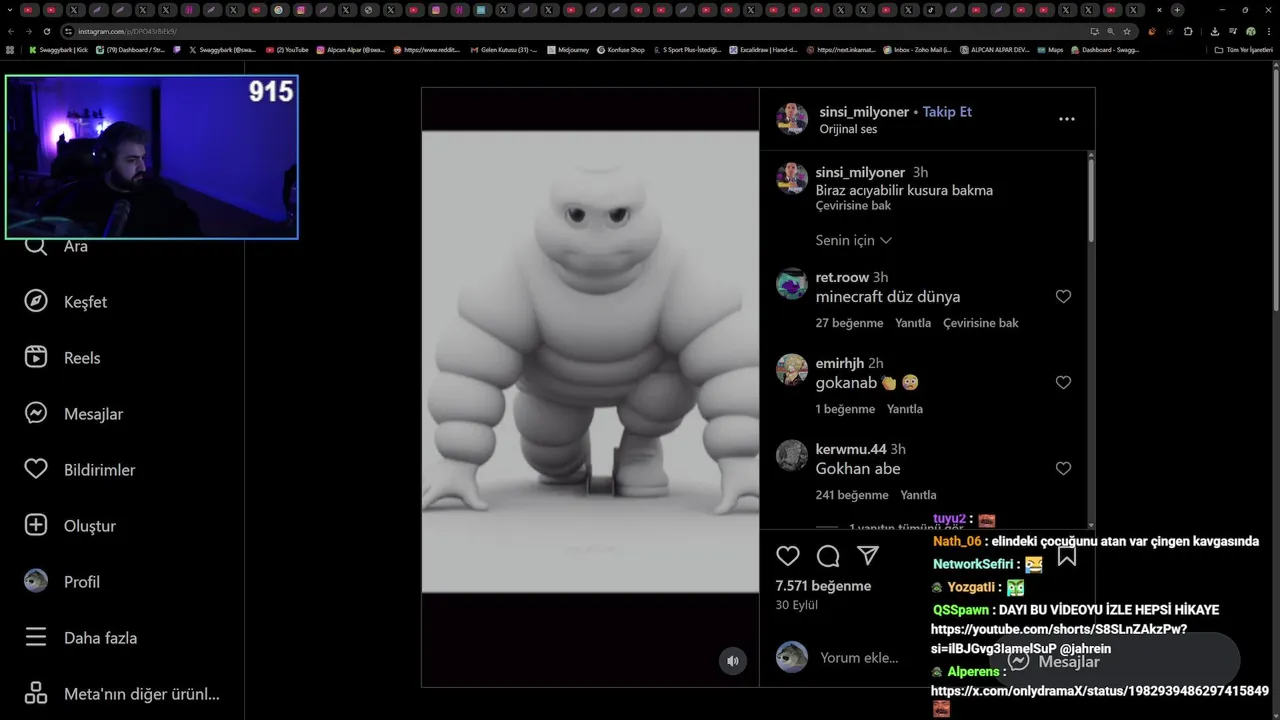This screenshot has height=720, width=1280.
Task: Open Meta'nın diğer ürünleri menu
Action: pos(122,694)
